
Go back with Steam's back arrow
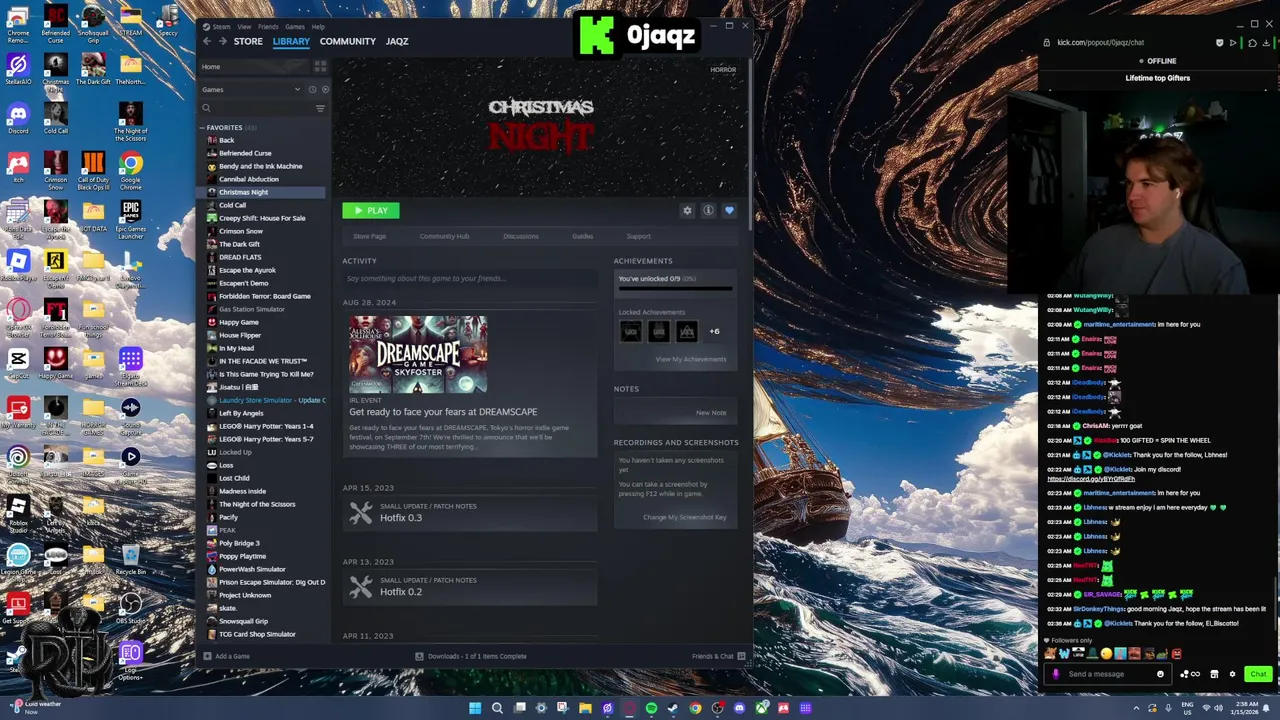click(207, 41)
